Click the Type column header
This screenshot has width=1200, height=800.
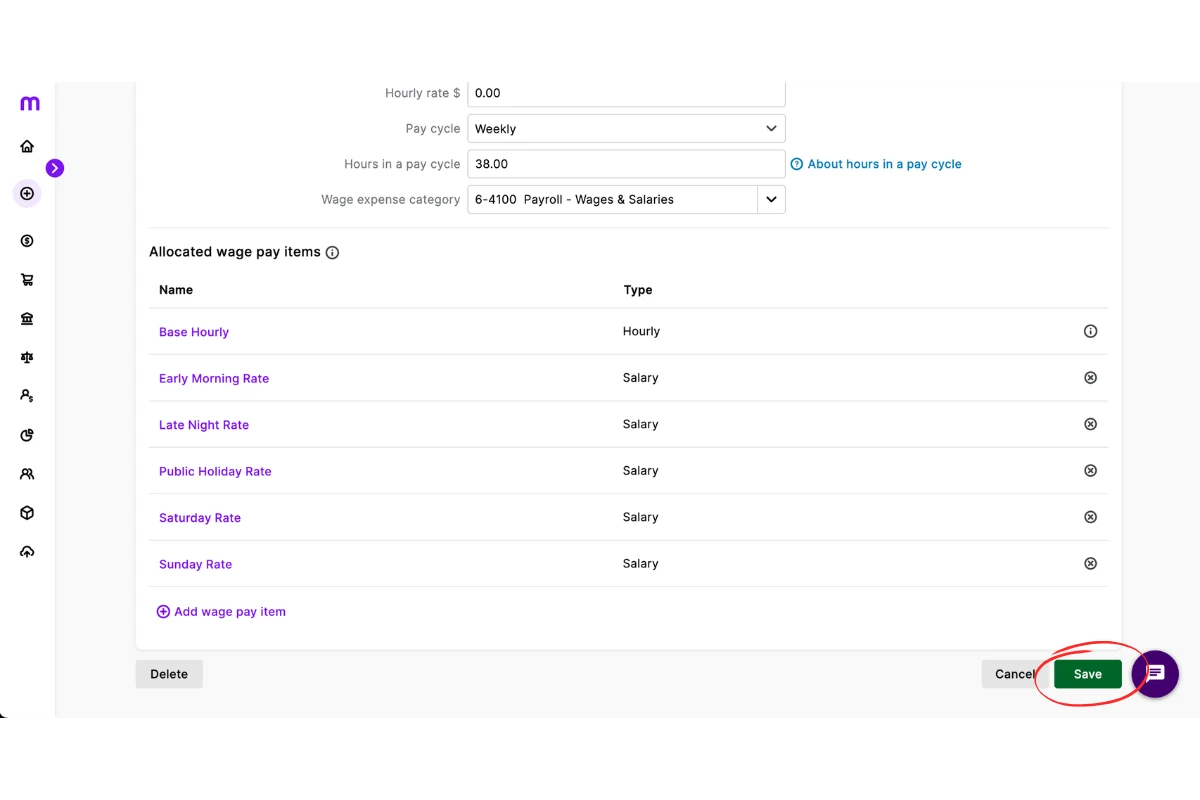[x=638, y=290]
